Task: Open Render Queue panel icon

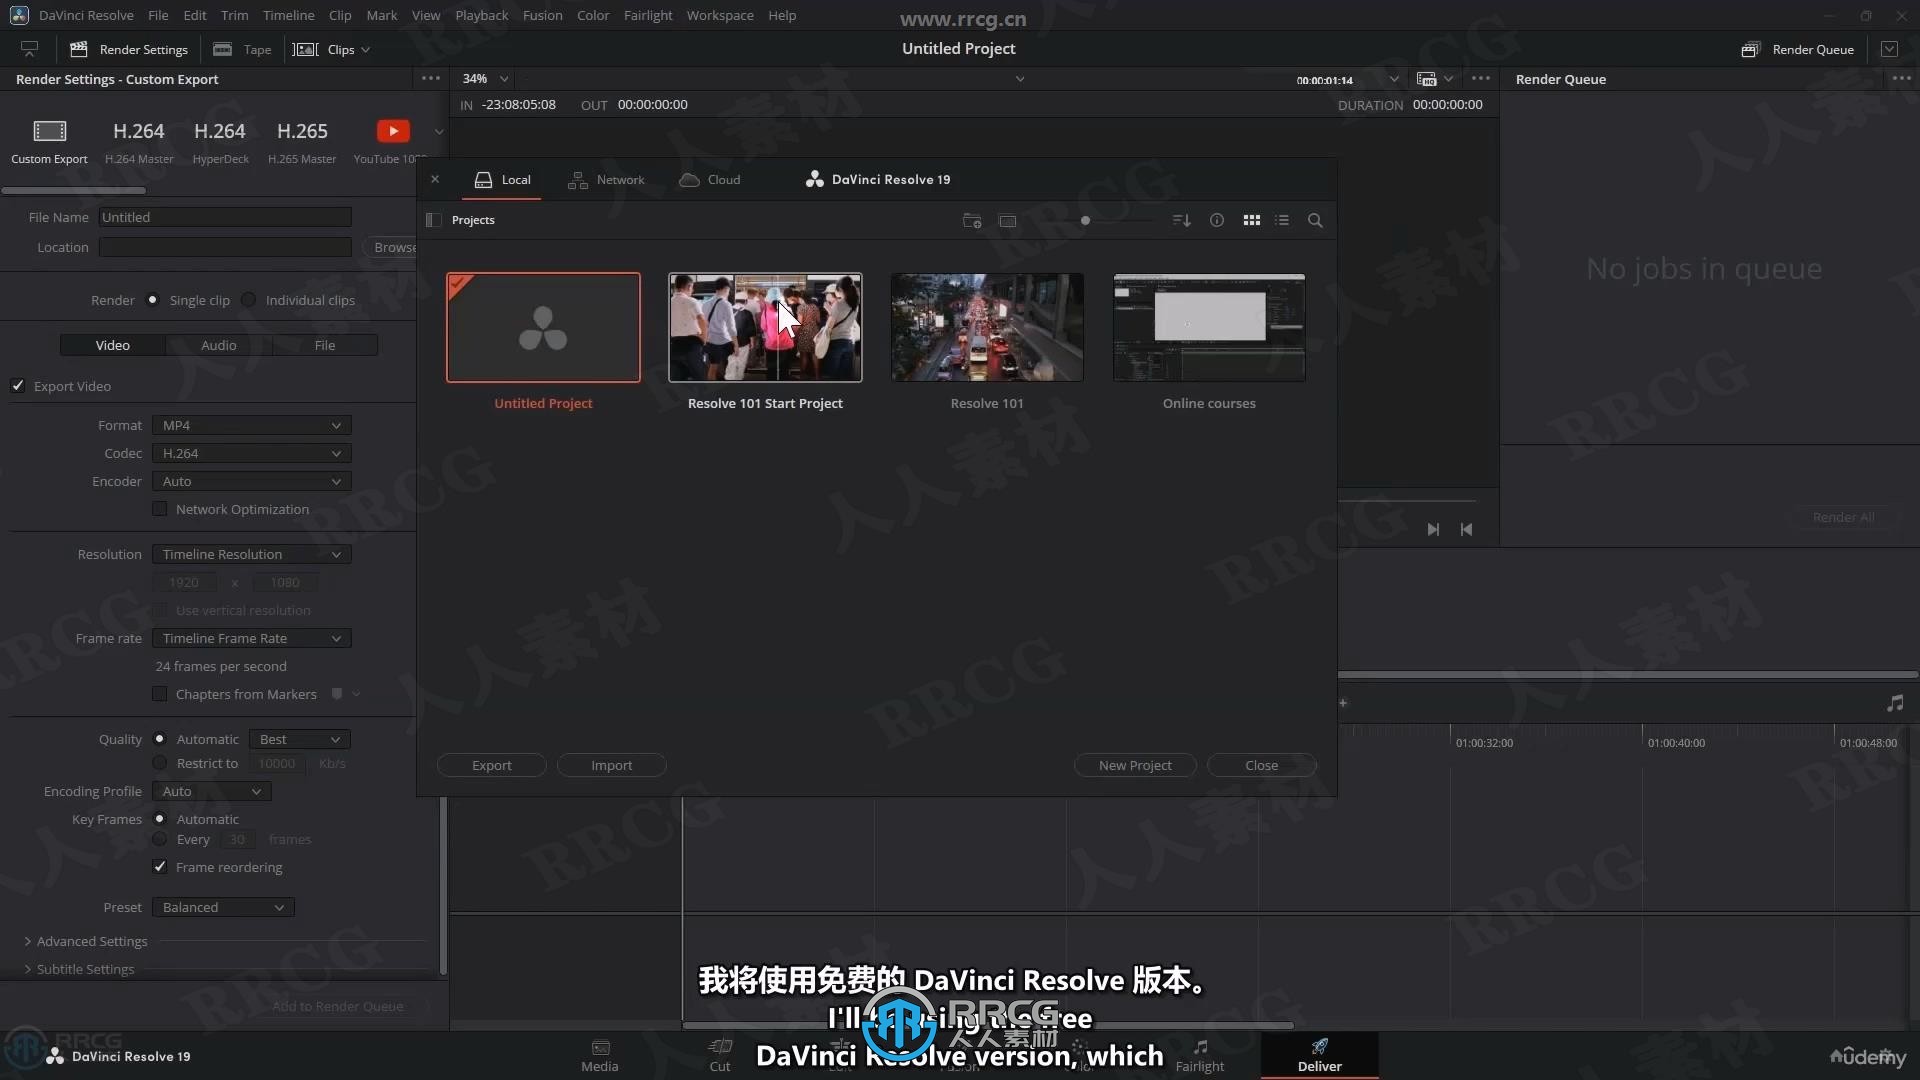Action: [x=1750, y=49]
